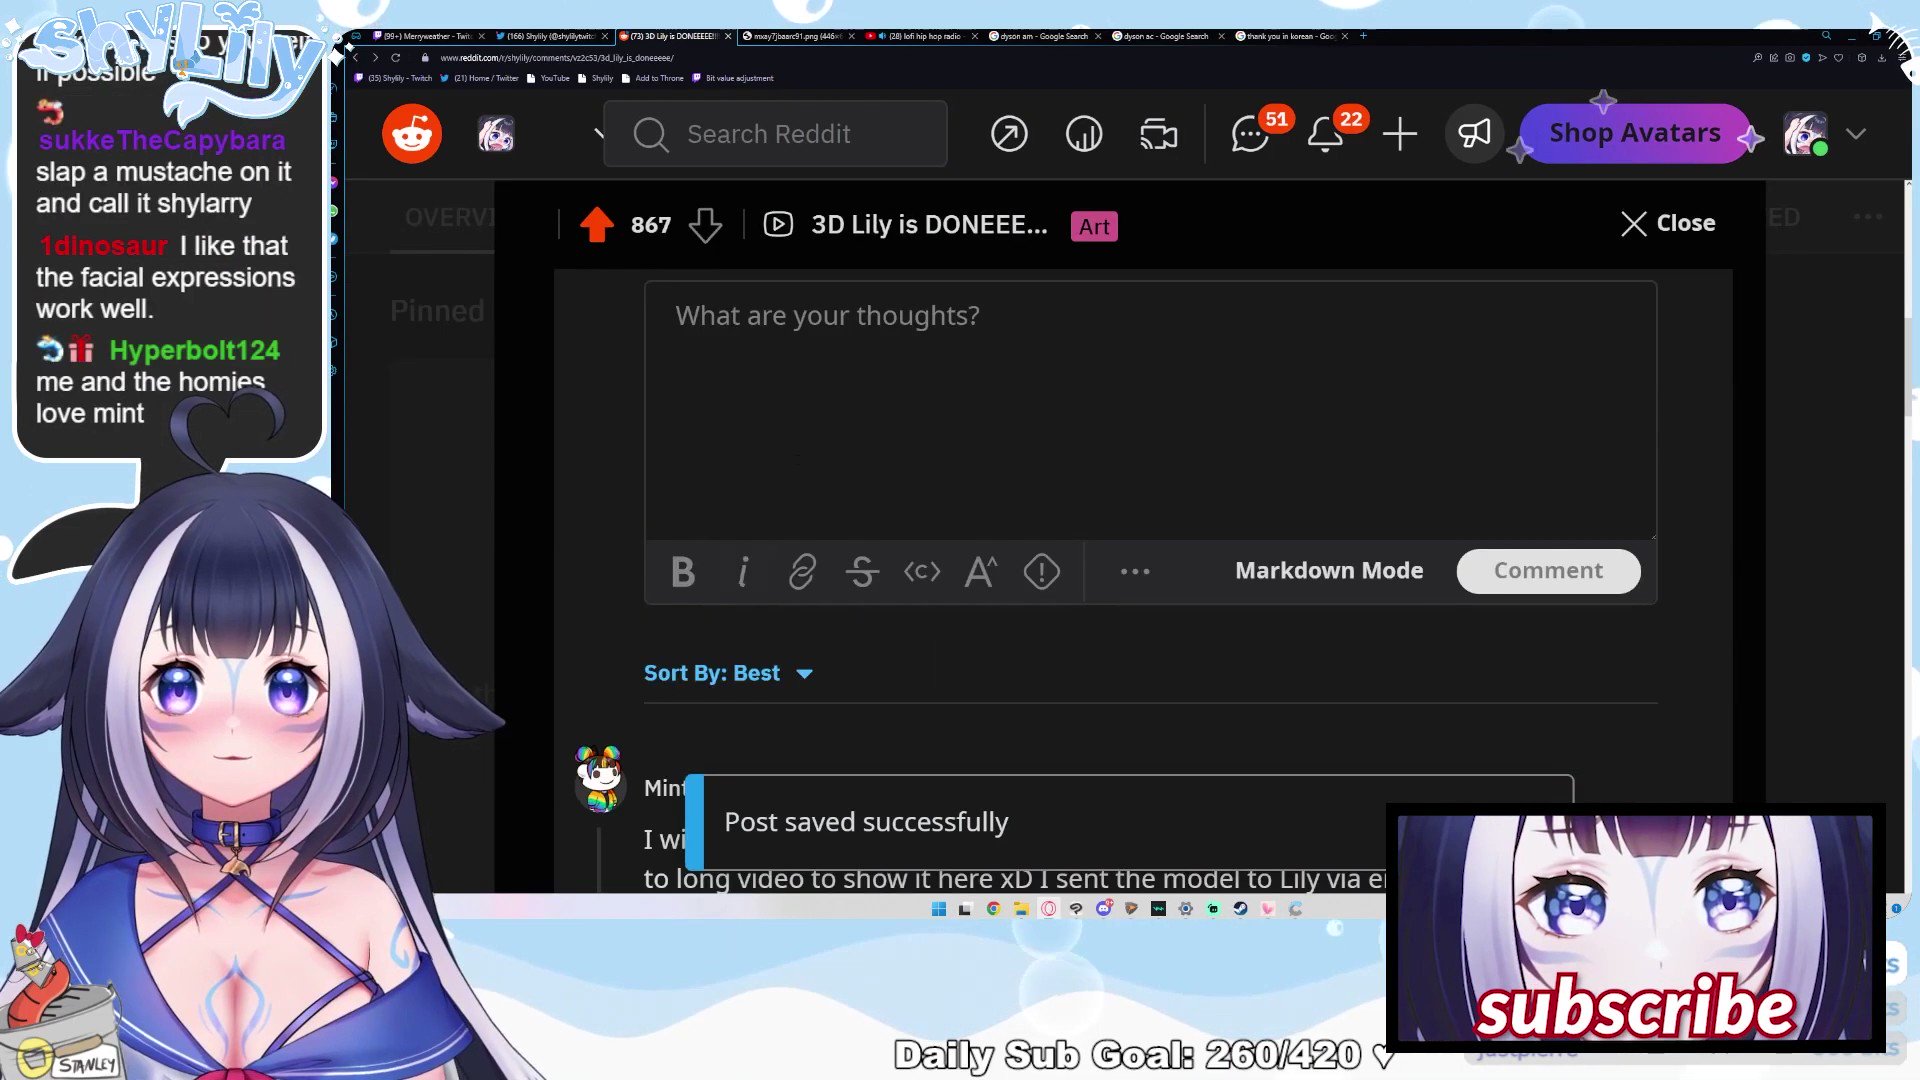Image resolution: width=1920 pixels, height=1080 pixels.
Task: Open Shylily - Twitch bookmark
Action: 393,78
